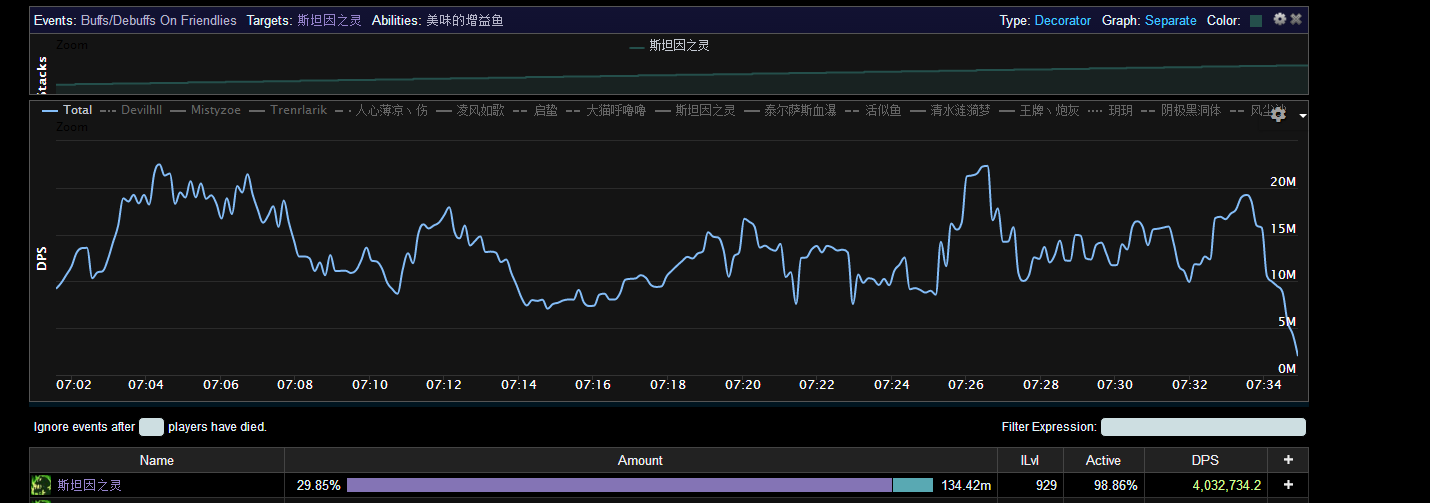Screen dimensions: 1430x503
Task: Sort the table by ILvl column
Action: click(x=1028, y=460)
